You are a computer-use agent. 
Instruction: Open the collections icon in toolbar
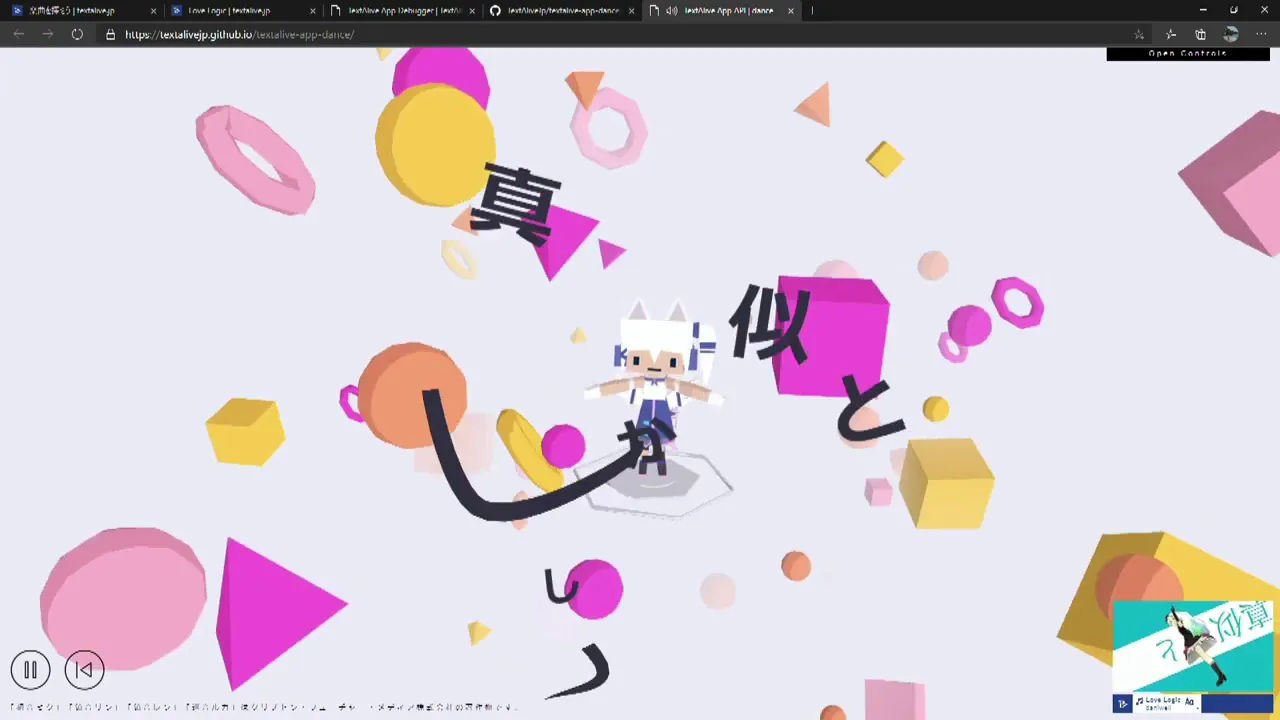pos(1201,34)
